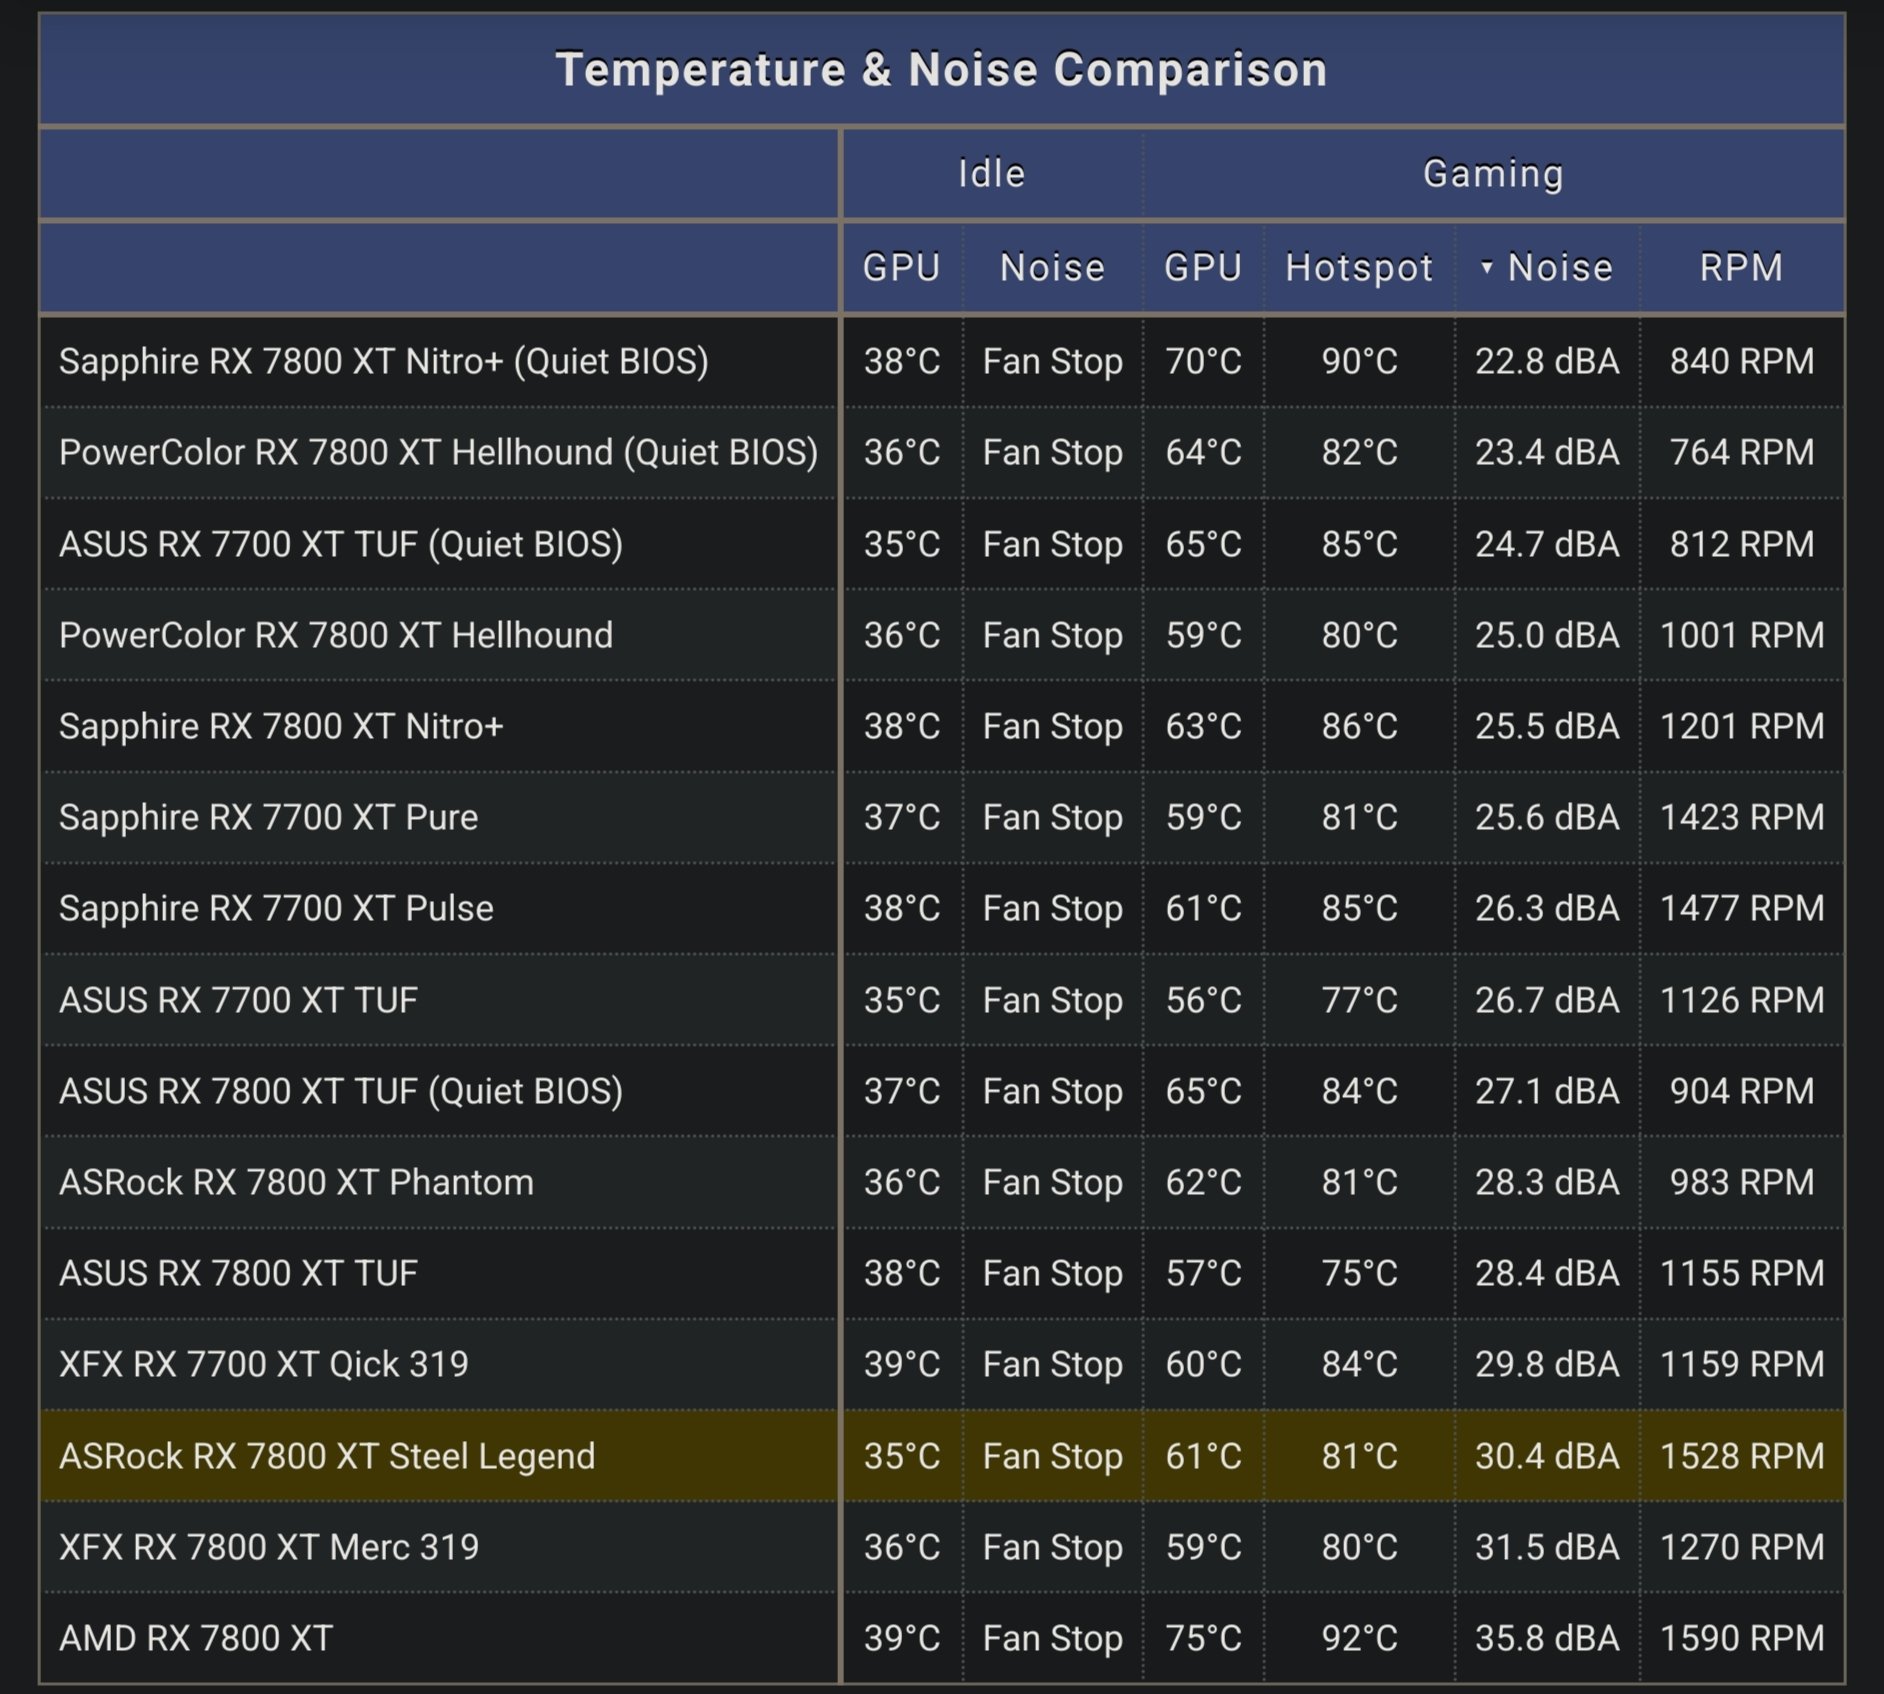Click the Temperature & Noise Comparison title

click(x=941, y=70)
